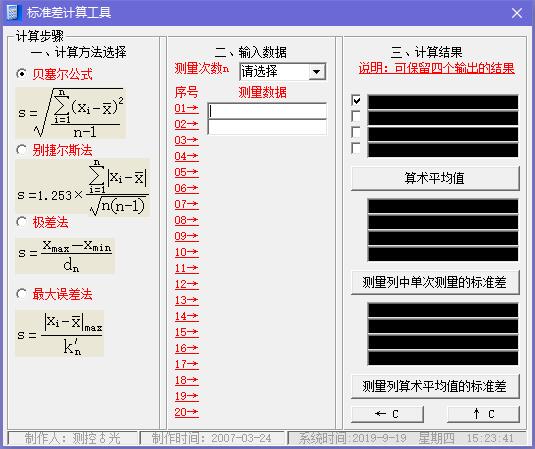535x449 pixels.
Task: Click the left arrow C clear button
Action: coord(387,414)
